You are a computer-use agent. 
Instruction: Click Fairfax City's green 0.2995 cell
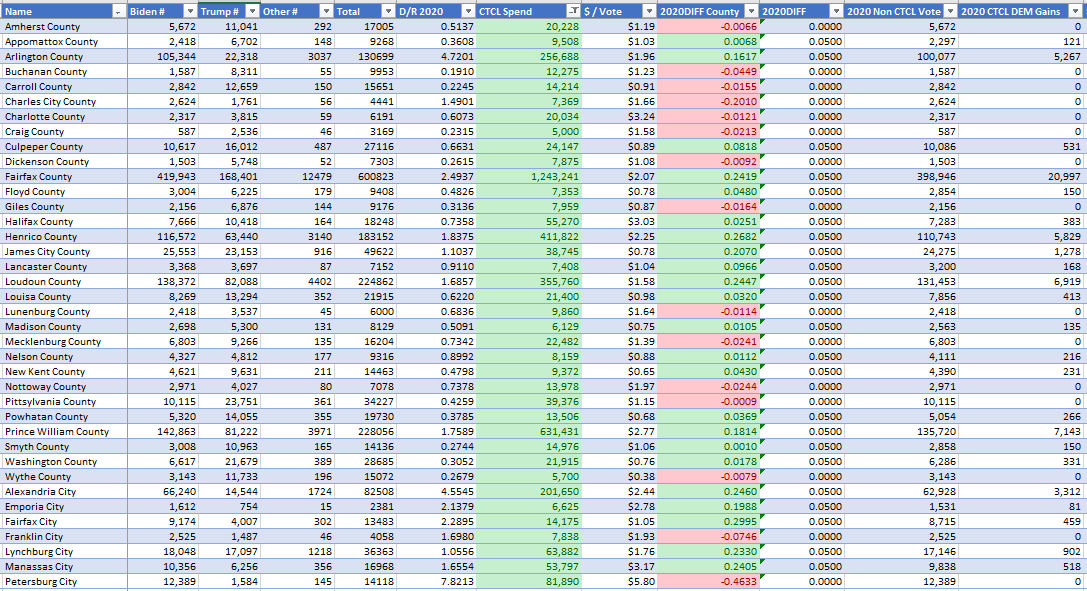708,522
